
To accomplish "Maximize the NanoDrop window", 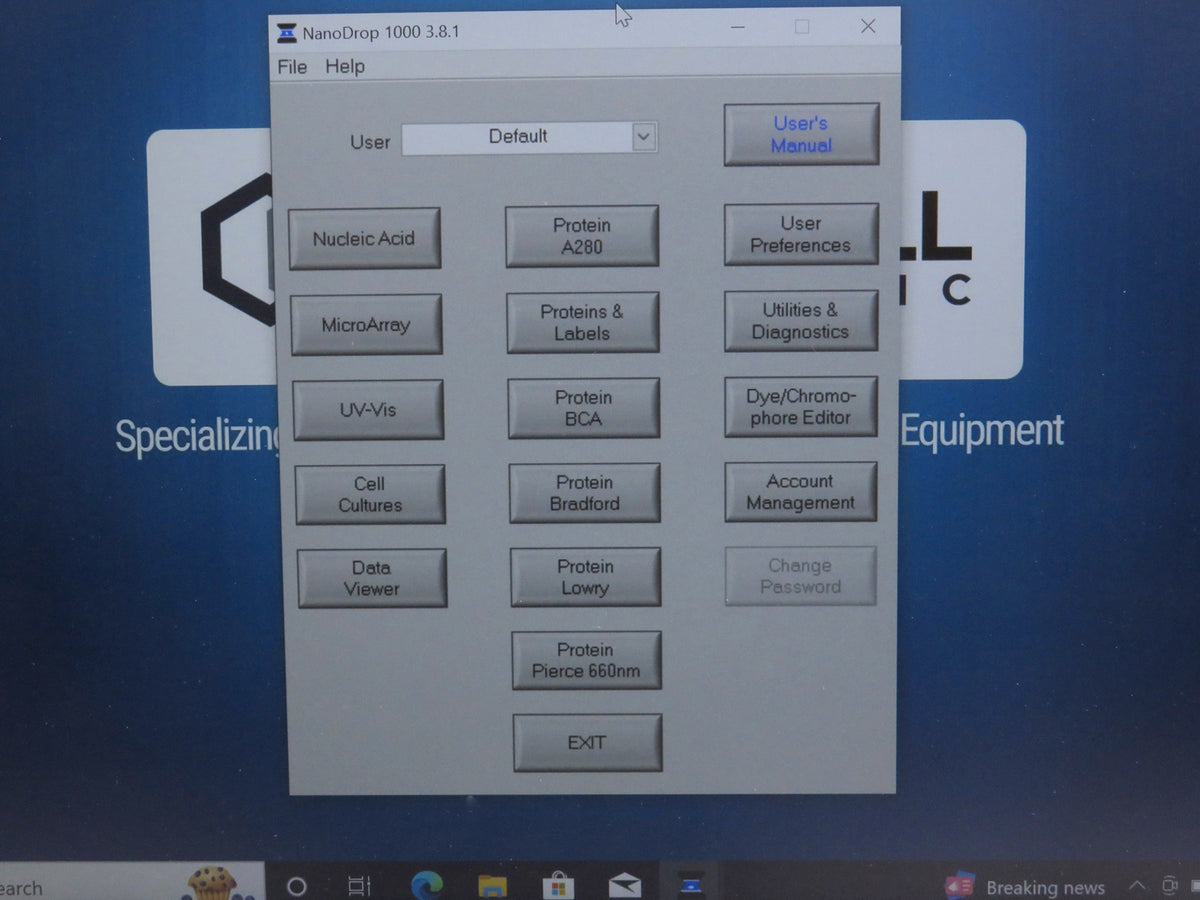I will point(802,27).
